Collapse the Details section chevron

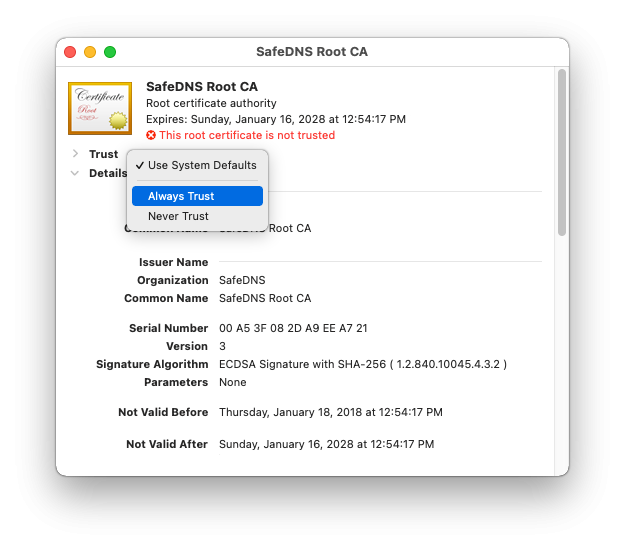tap(75, 173)
